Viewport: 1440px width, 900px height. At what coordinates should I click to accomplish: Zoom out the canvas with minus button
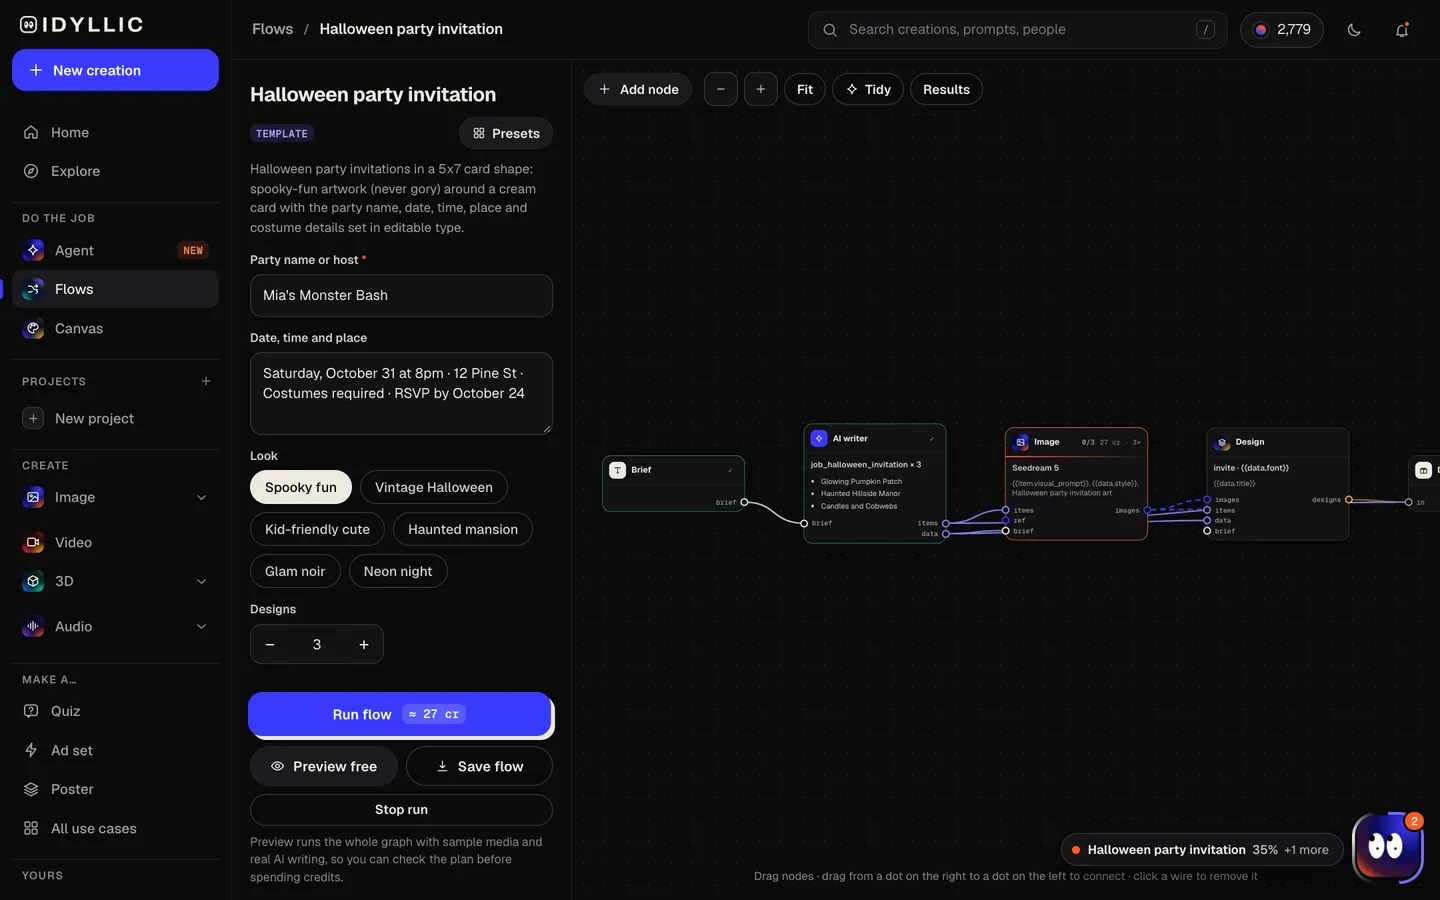click(x=721, y=89)
